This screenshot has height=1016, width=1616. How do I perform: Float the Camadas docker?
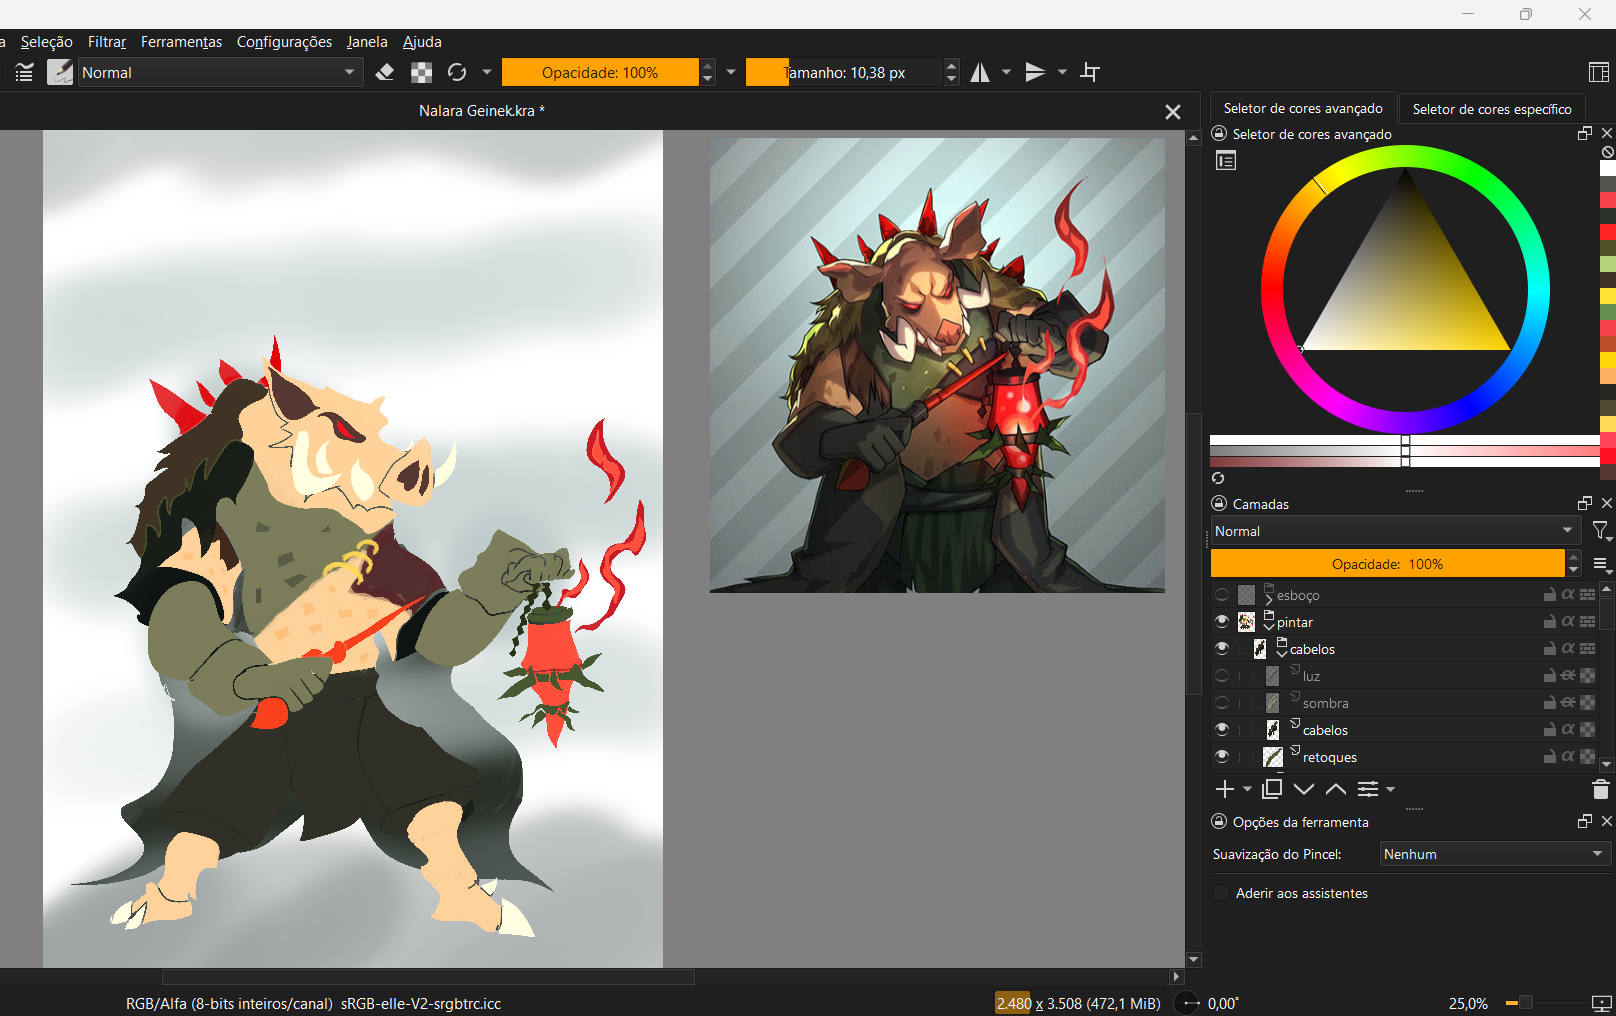tap(1584, 503)
